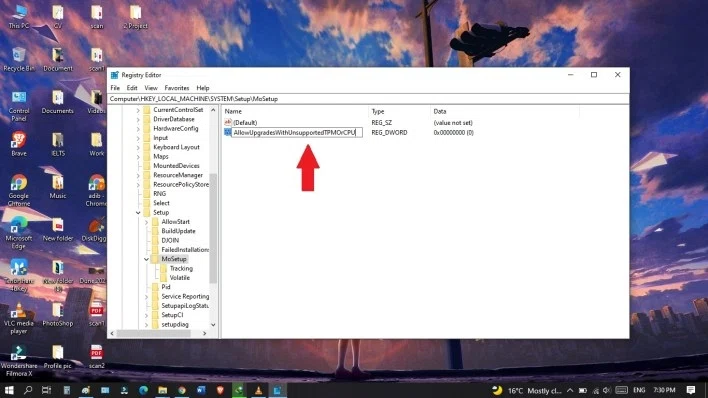
Task: Select the Maps key in tree
Action: coord(161,156)
